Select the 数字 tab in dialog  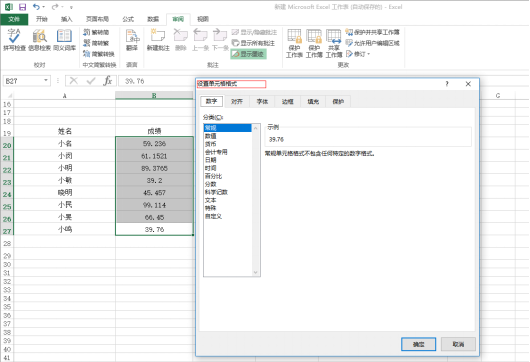211,101
